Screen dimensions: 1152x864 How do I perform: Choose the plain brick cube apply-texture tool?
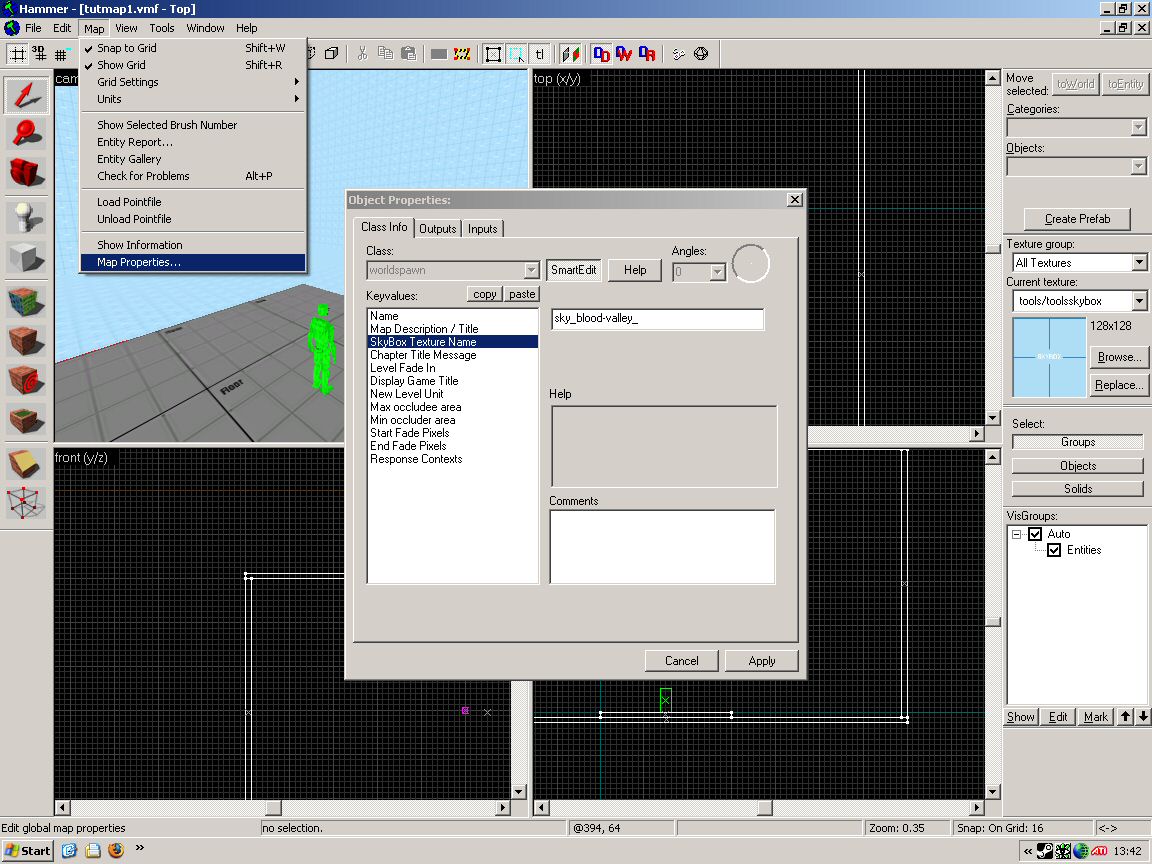[26, 341]
